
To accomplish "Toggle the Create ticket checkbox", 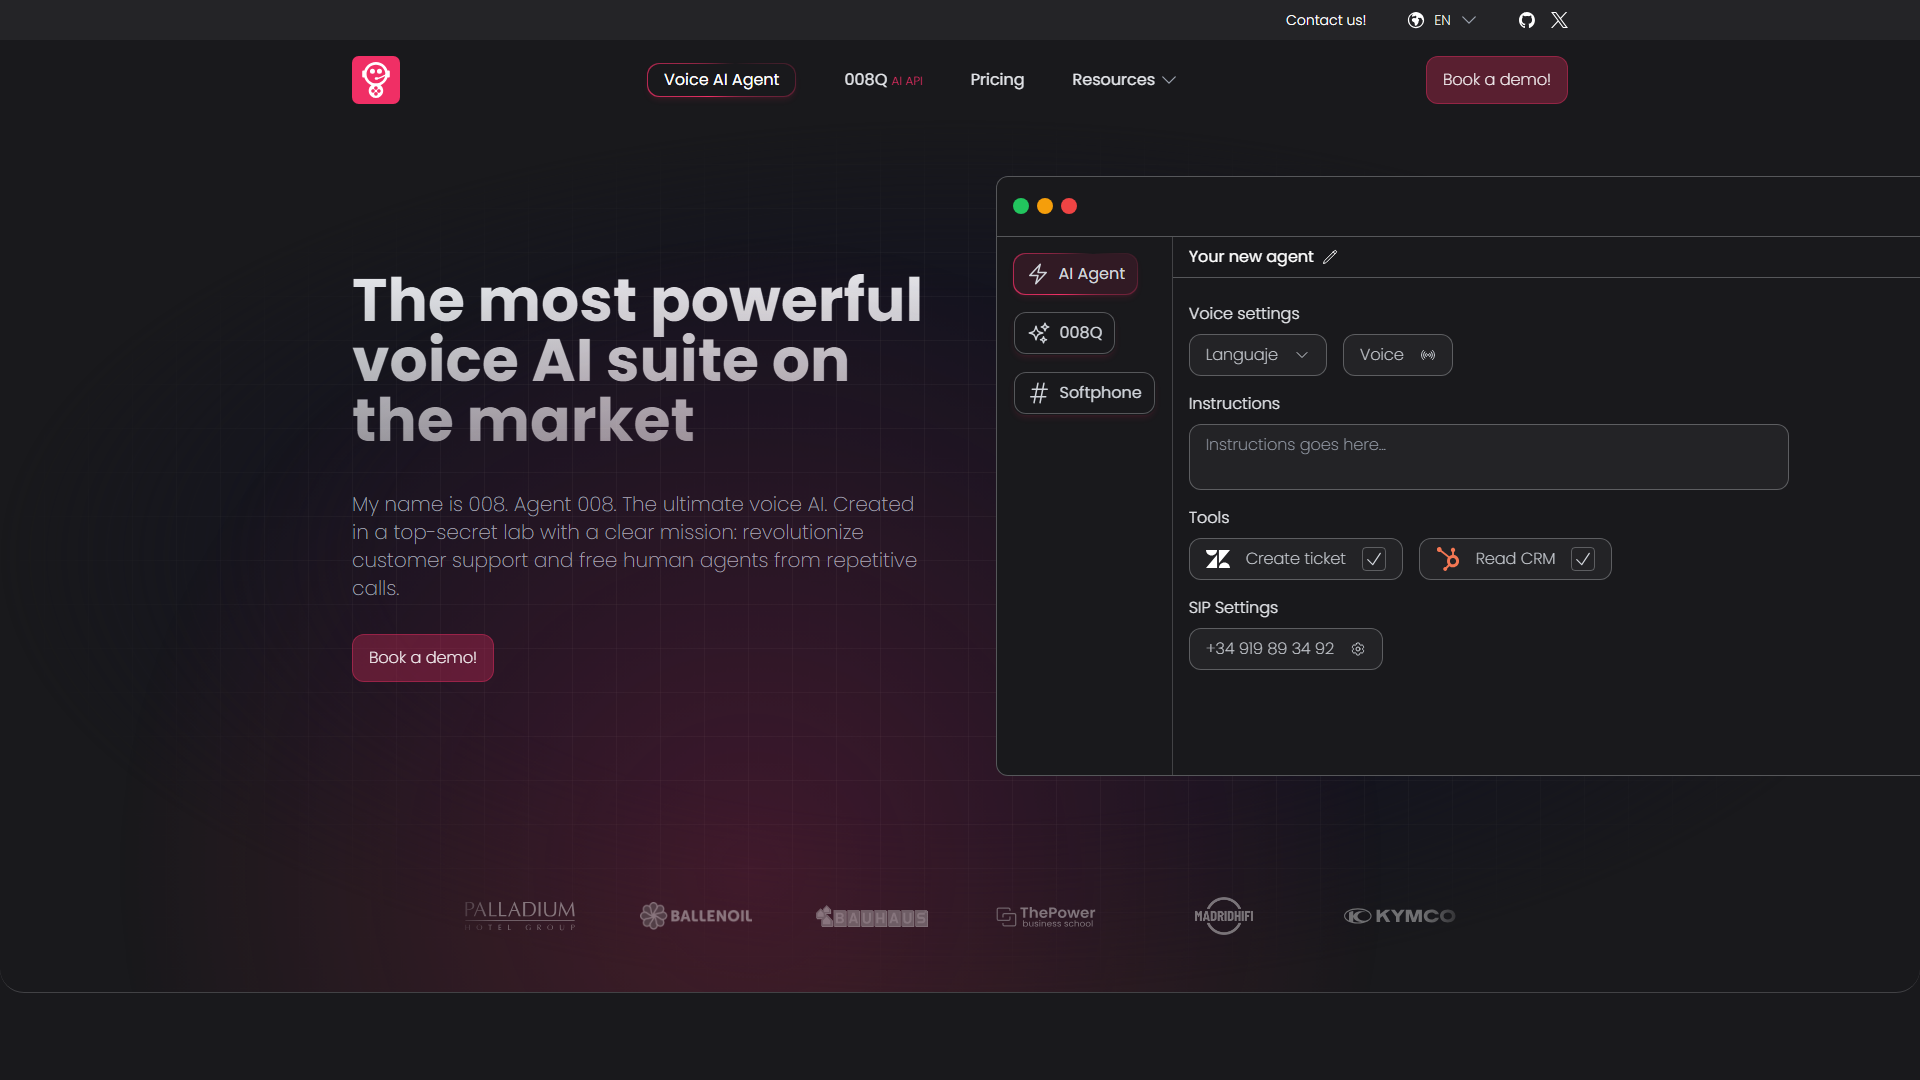I will click(x=1374, y=559).
